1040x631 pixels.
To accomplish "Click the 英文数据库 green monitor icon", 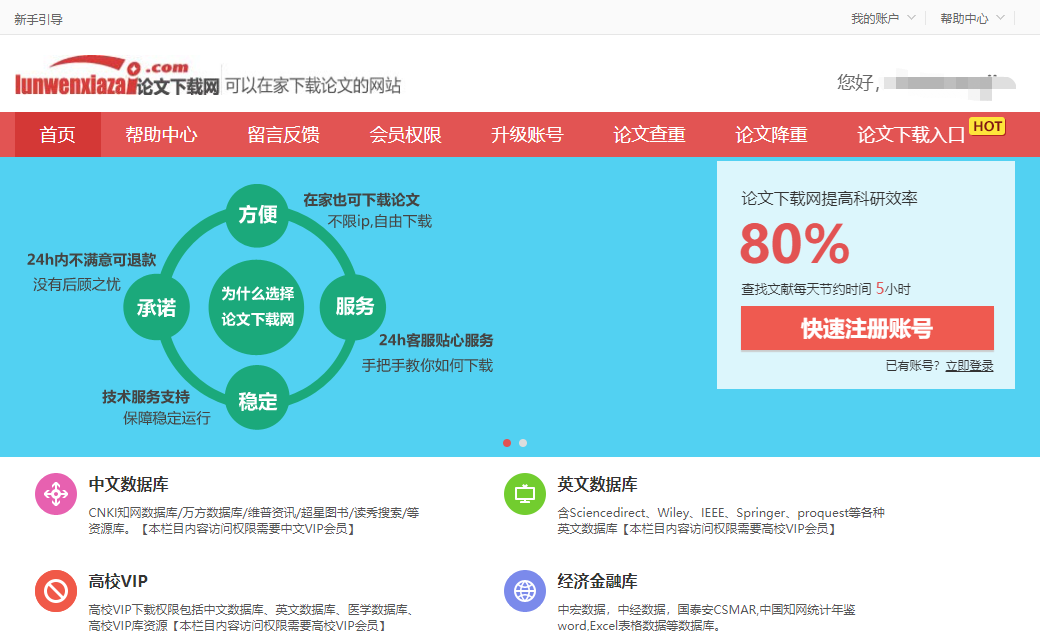I will pos(524,494).
